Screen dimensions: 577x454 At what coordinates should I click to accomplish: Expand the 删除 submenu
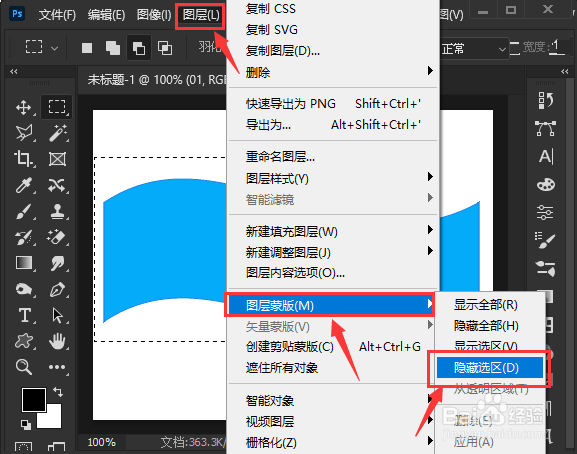430,71
